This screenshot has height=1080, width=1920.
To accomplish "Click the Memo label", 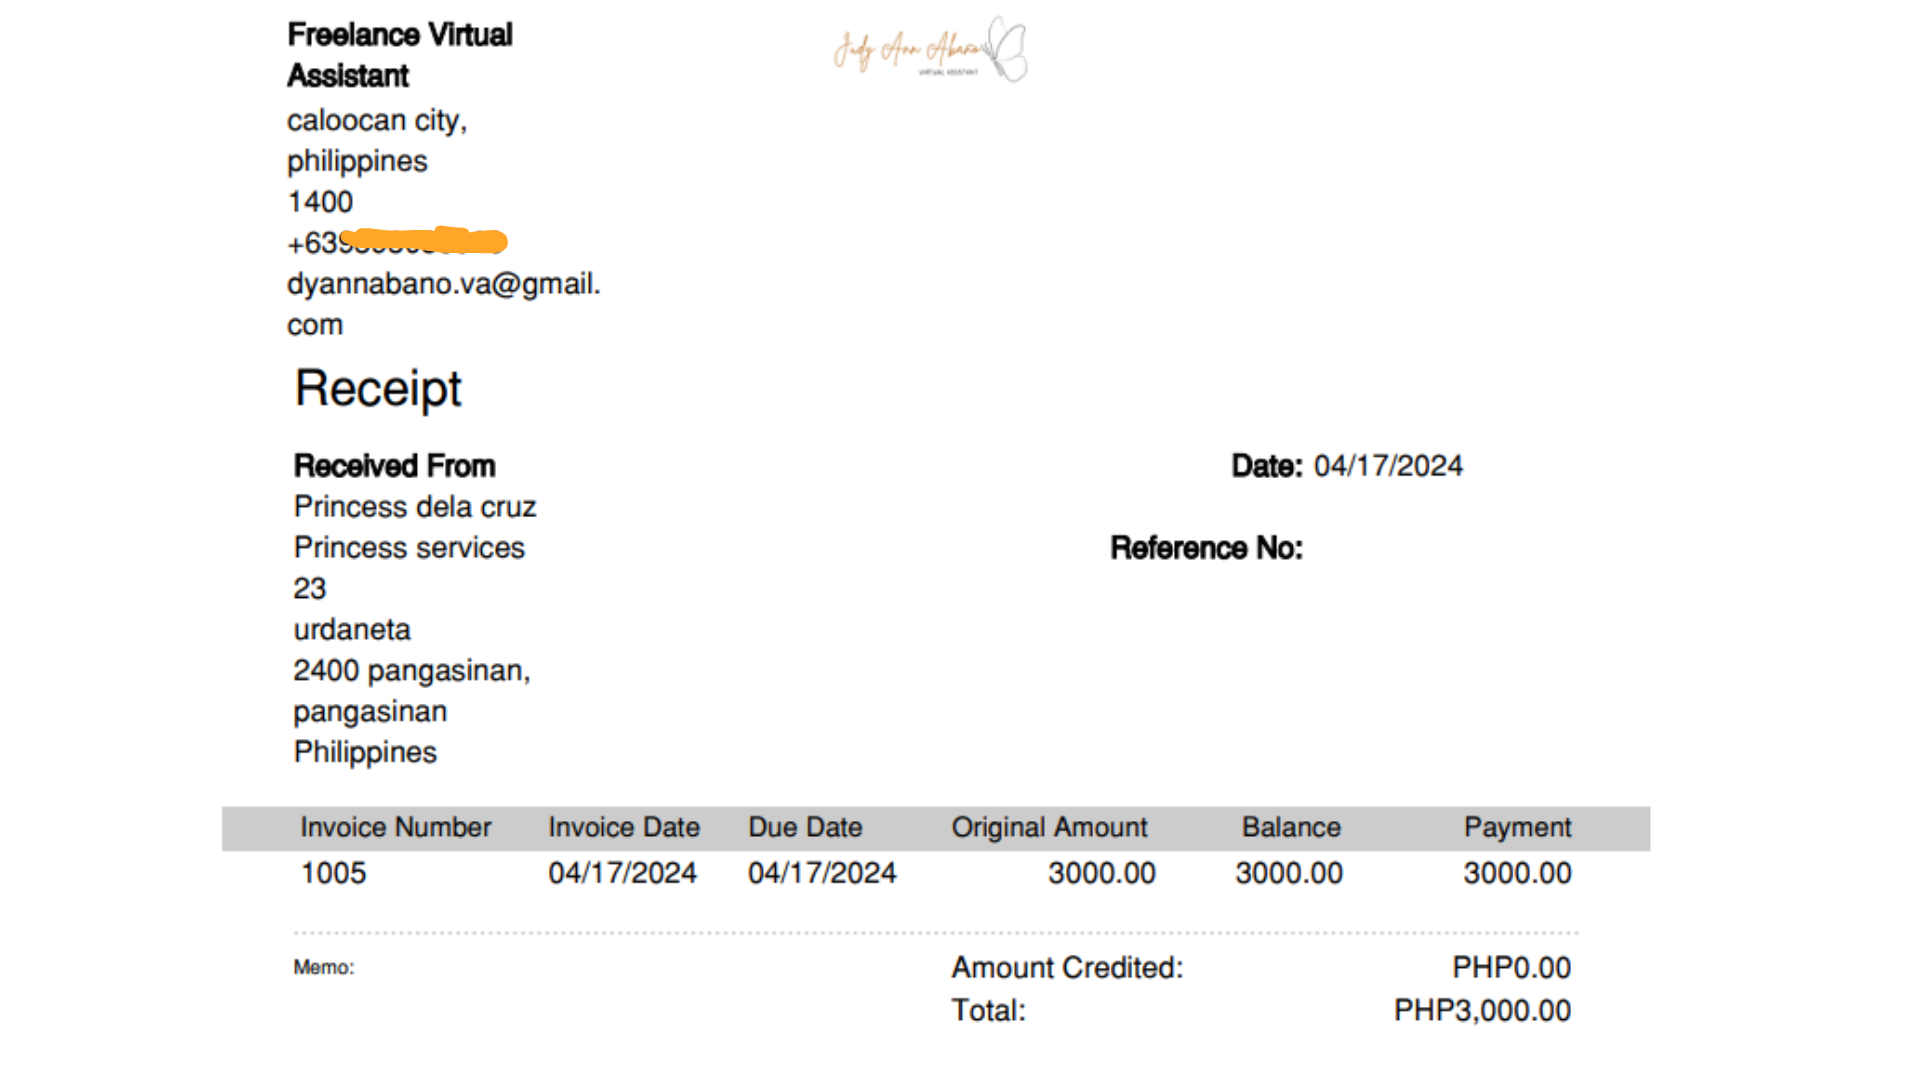I will tap(323, 968).
